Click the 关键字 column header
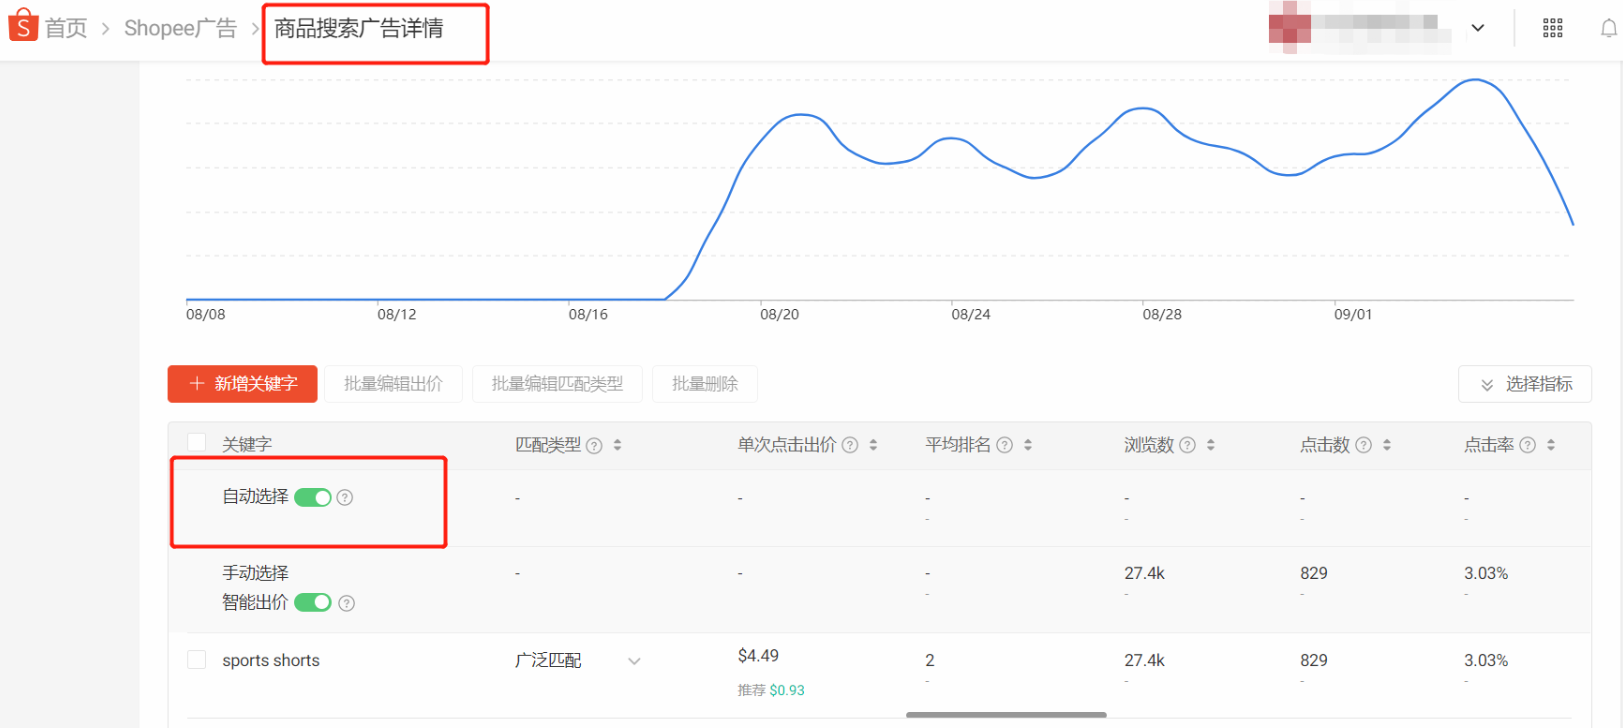1623x728 pixels. pos(247,444)
